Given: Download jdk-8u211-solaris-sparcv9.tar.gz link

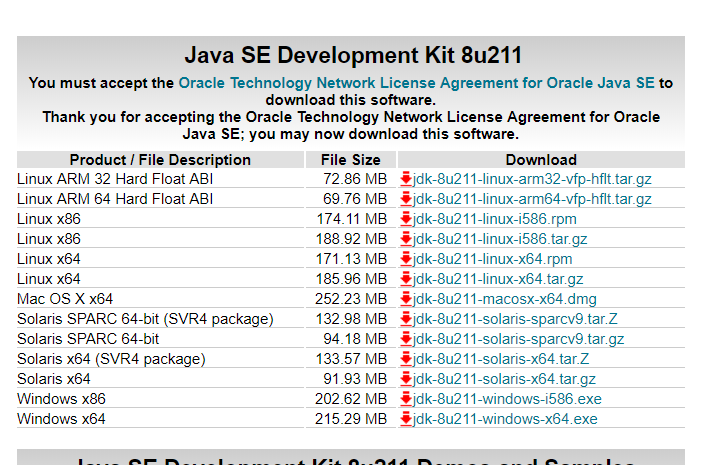Looking at the screenshot, I should pos(519,339).
